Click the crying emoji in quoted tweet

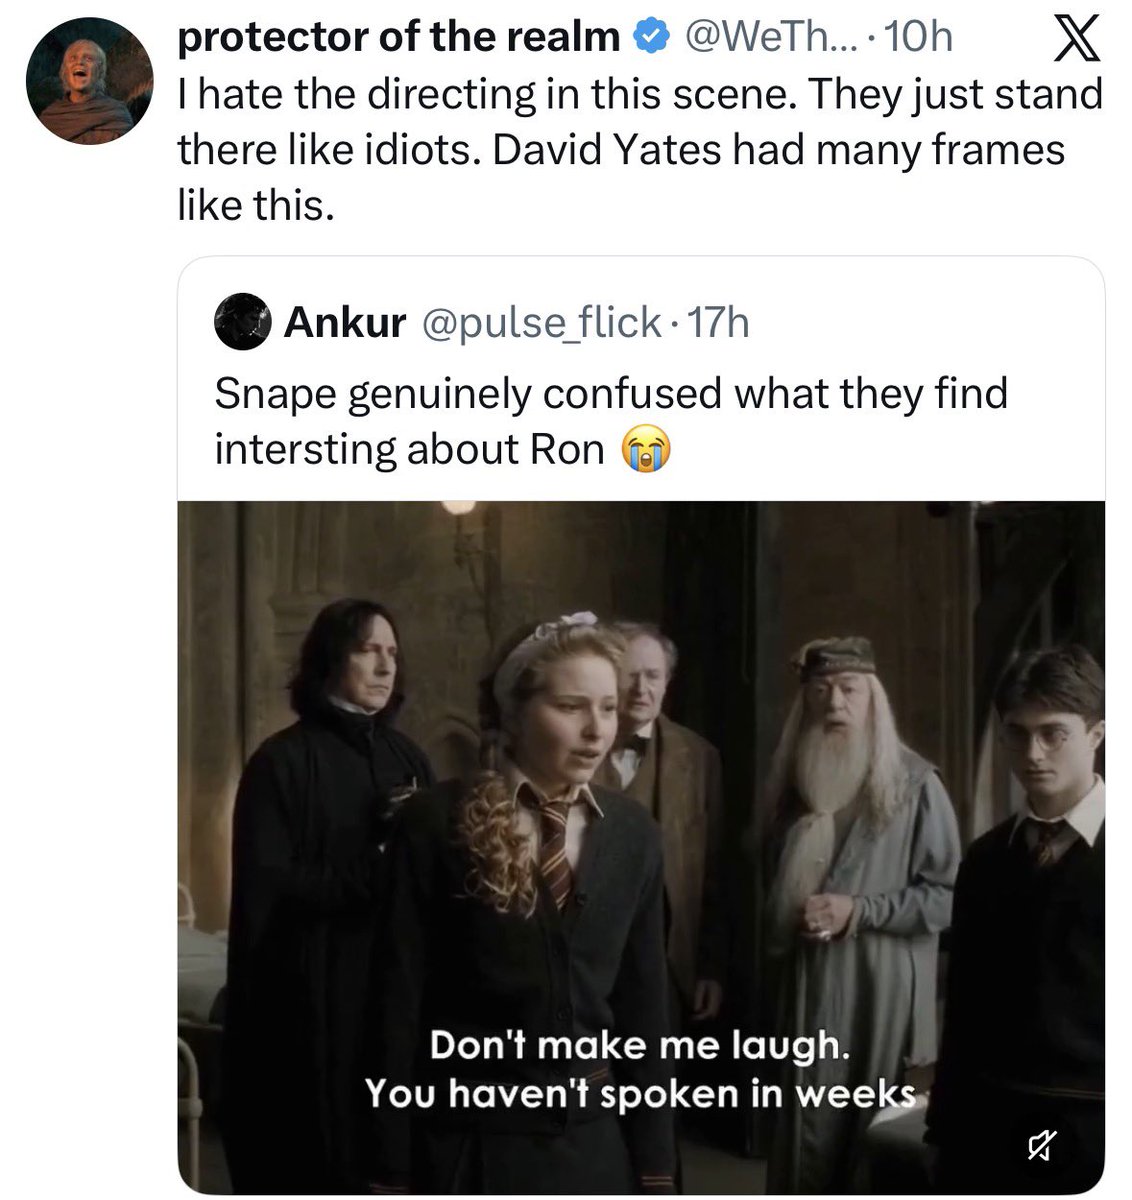point(645,450)
